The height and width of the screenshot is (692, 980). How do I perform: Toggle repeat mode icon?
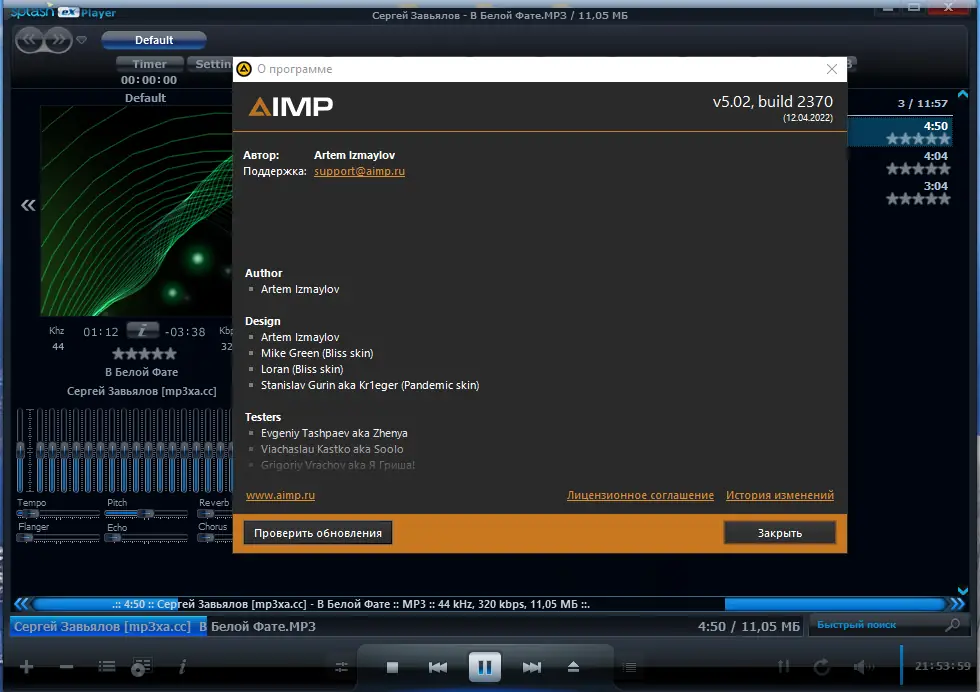click(x=822, y=667)
